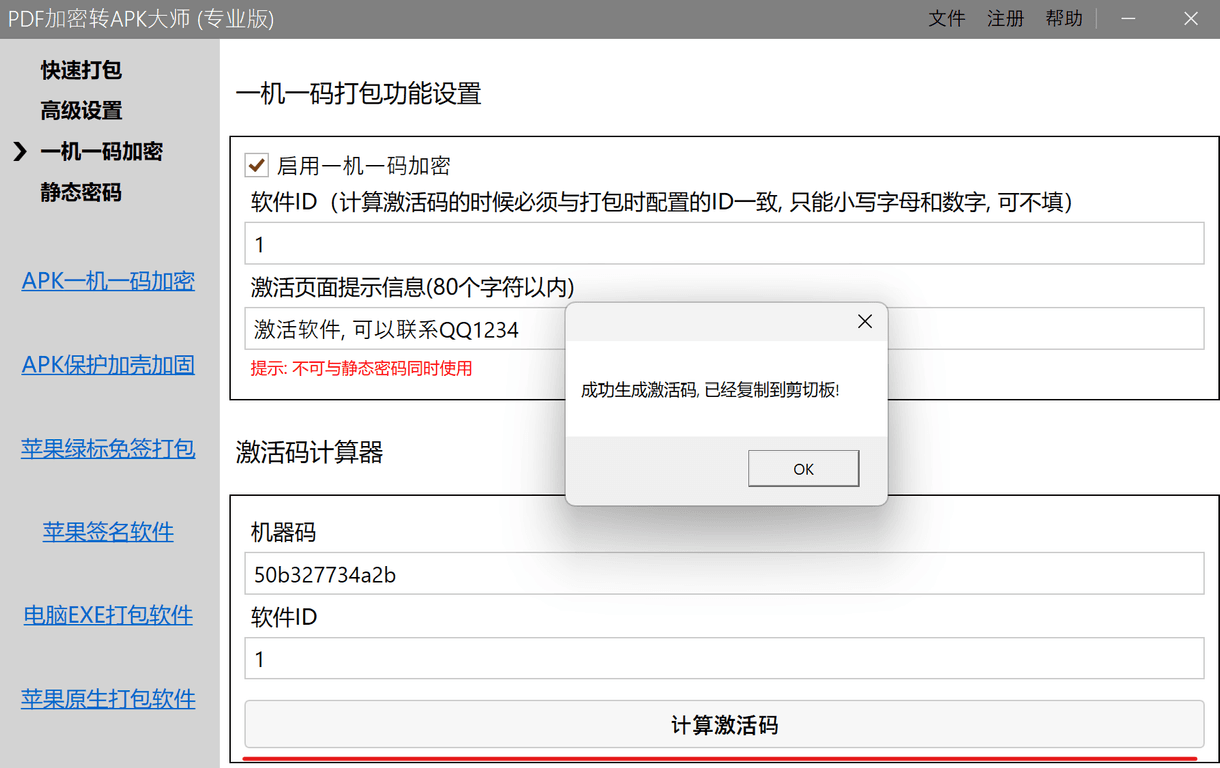Image resolution: width=1220 pixels, height=768 pixels.
Task: Switch to the 快速打包 section
Action: tap(80, 69)
